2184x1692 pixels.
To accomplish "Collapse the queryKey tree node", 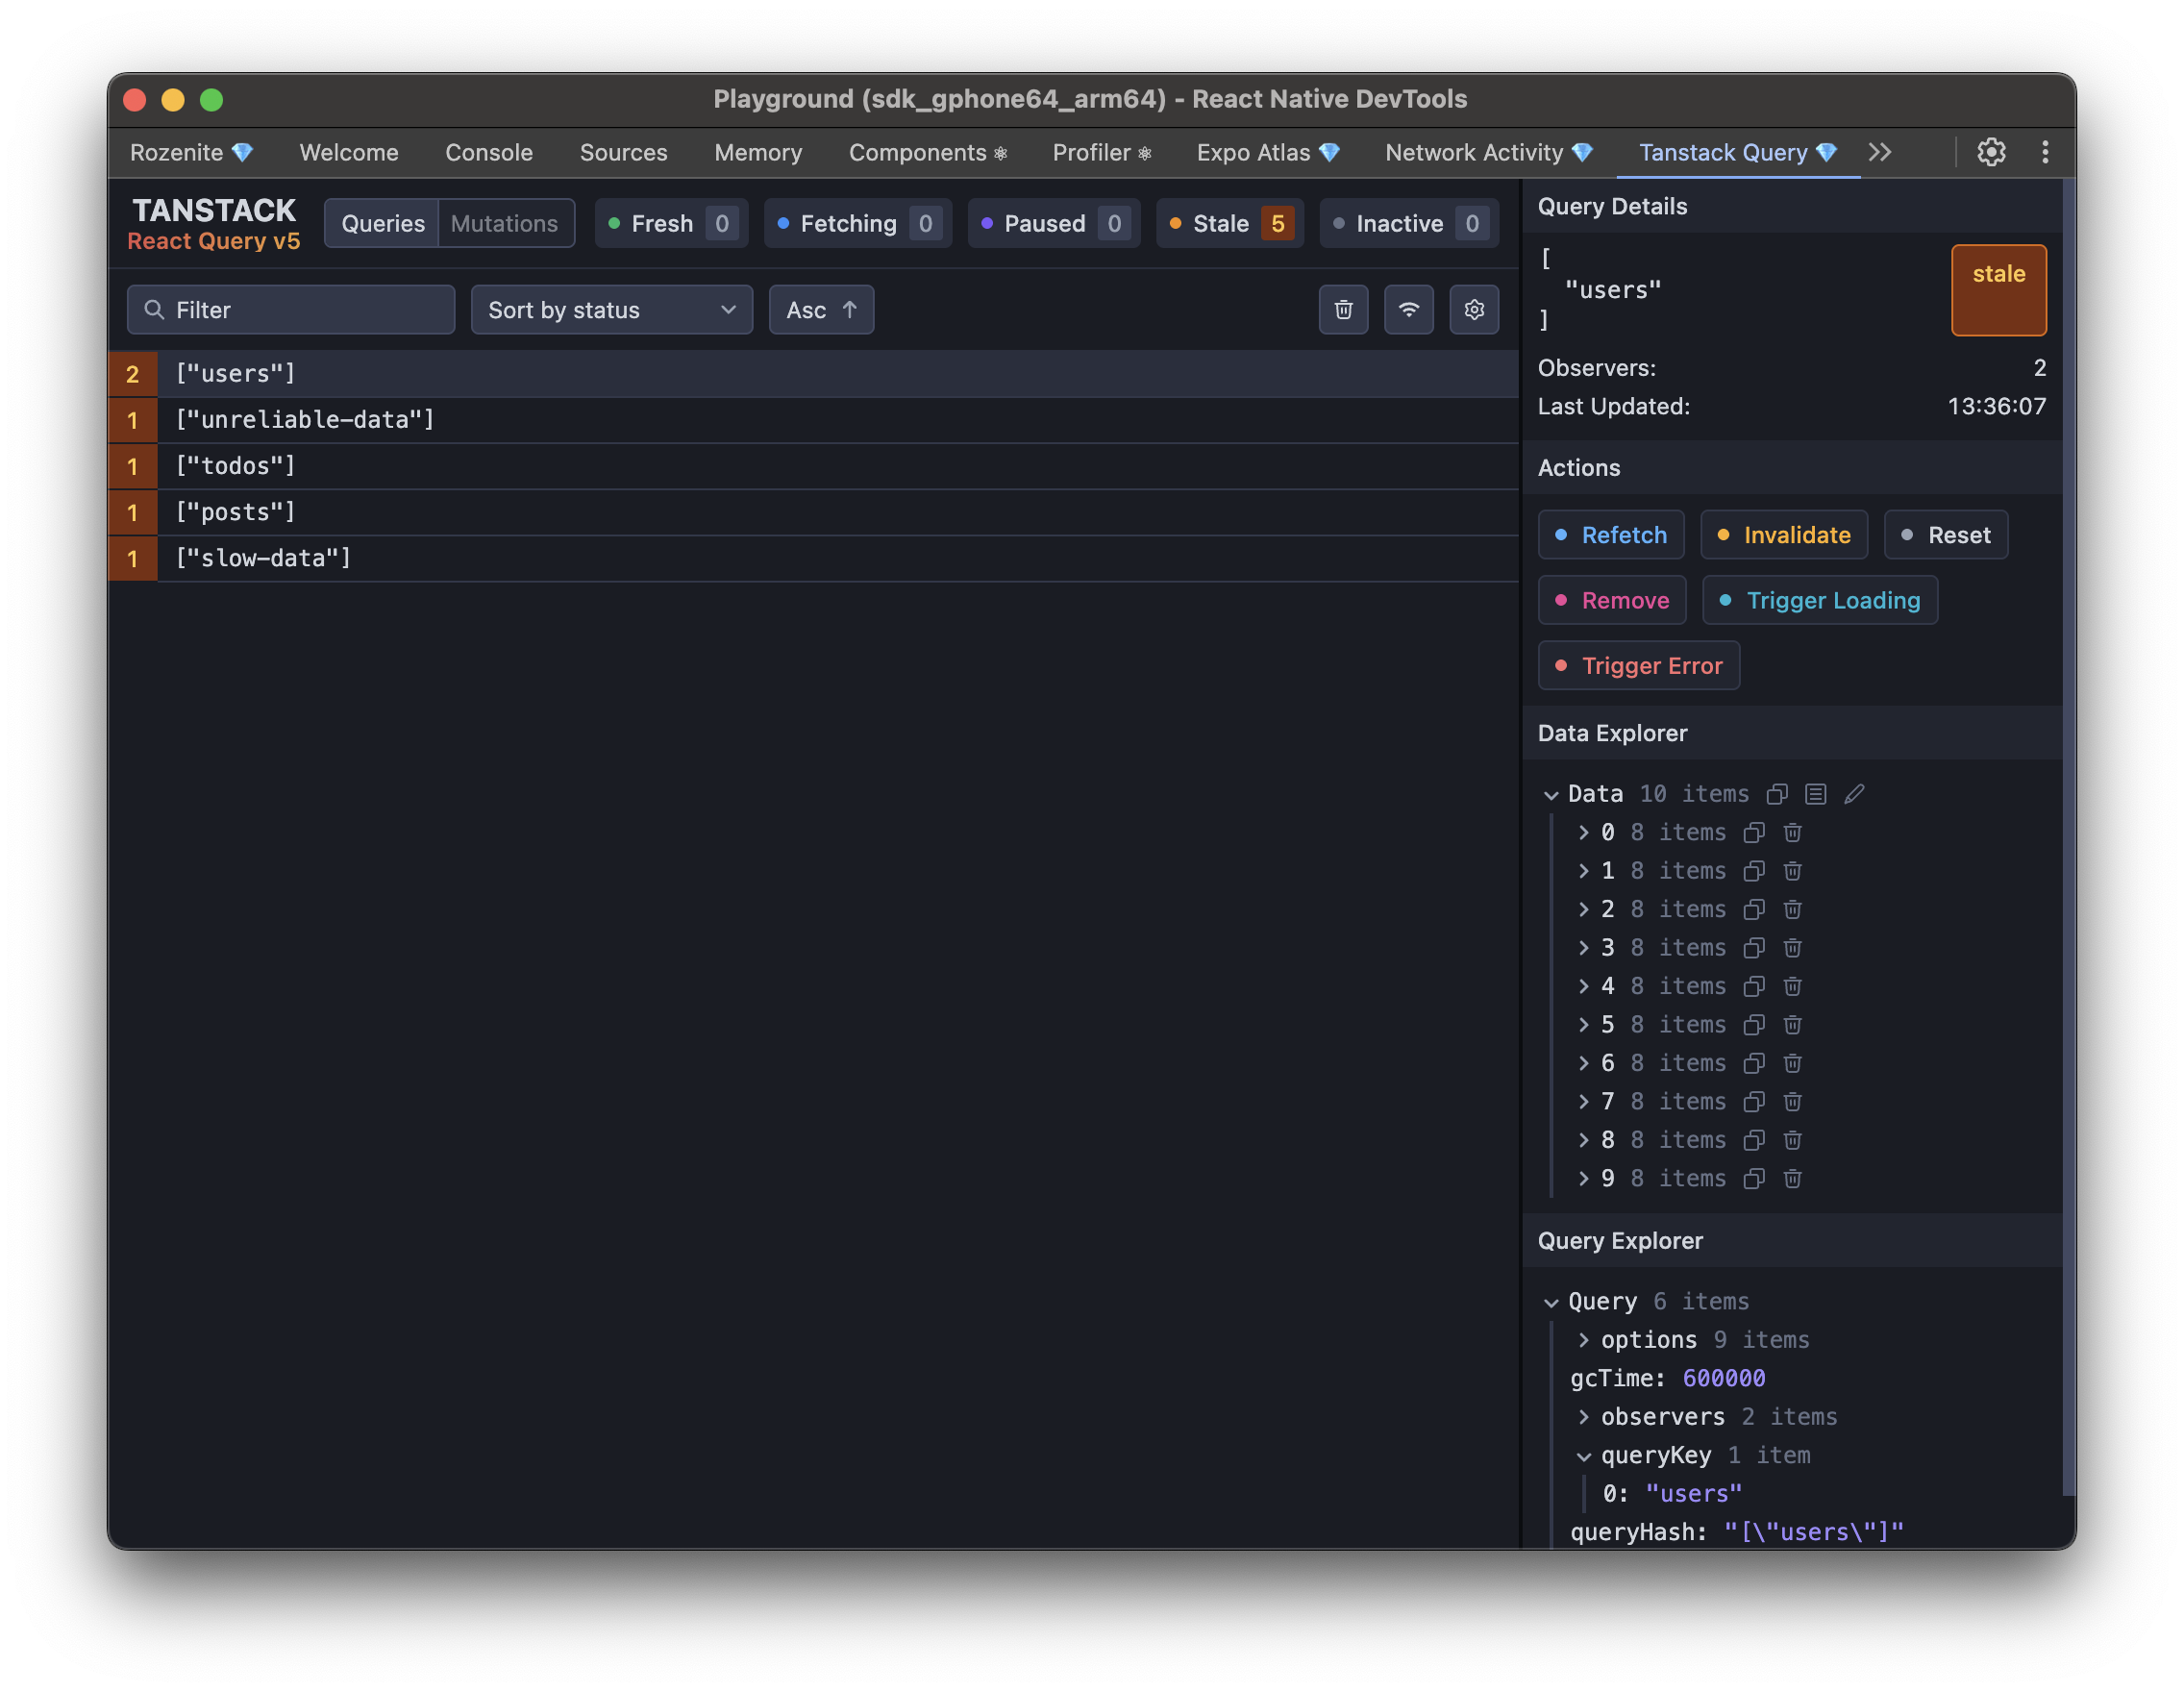I will (x=1583, y=1456).
